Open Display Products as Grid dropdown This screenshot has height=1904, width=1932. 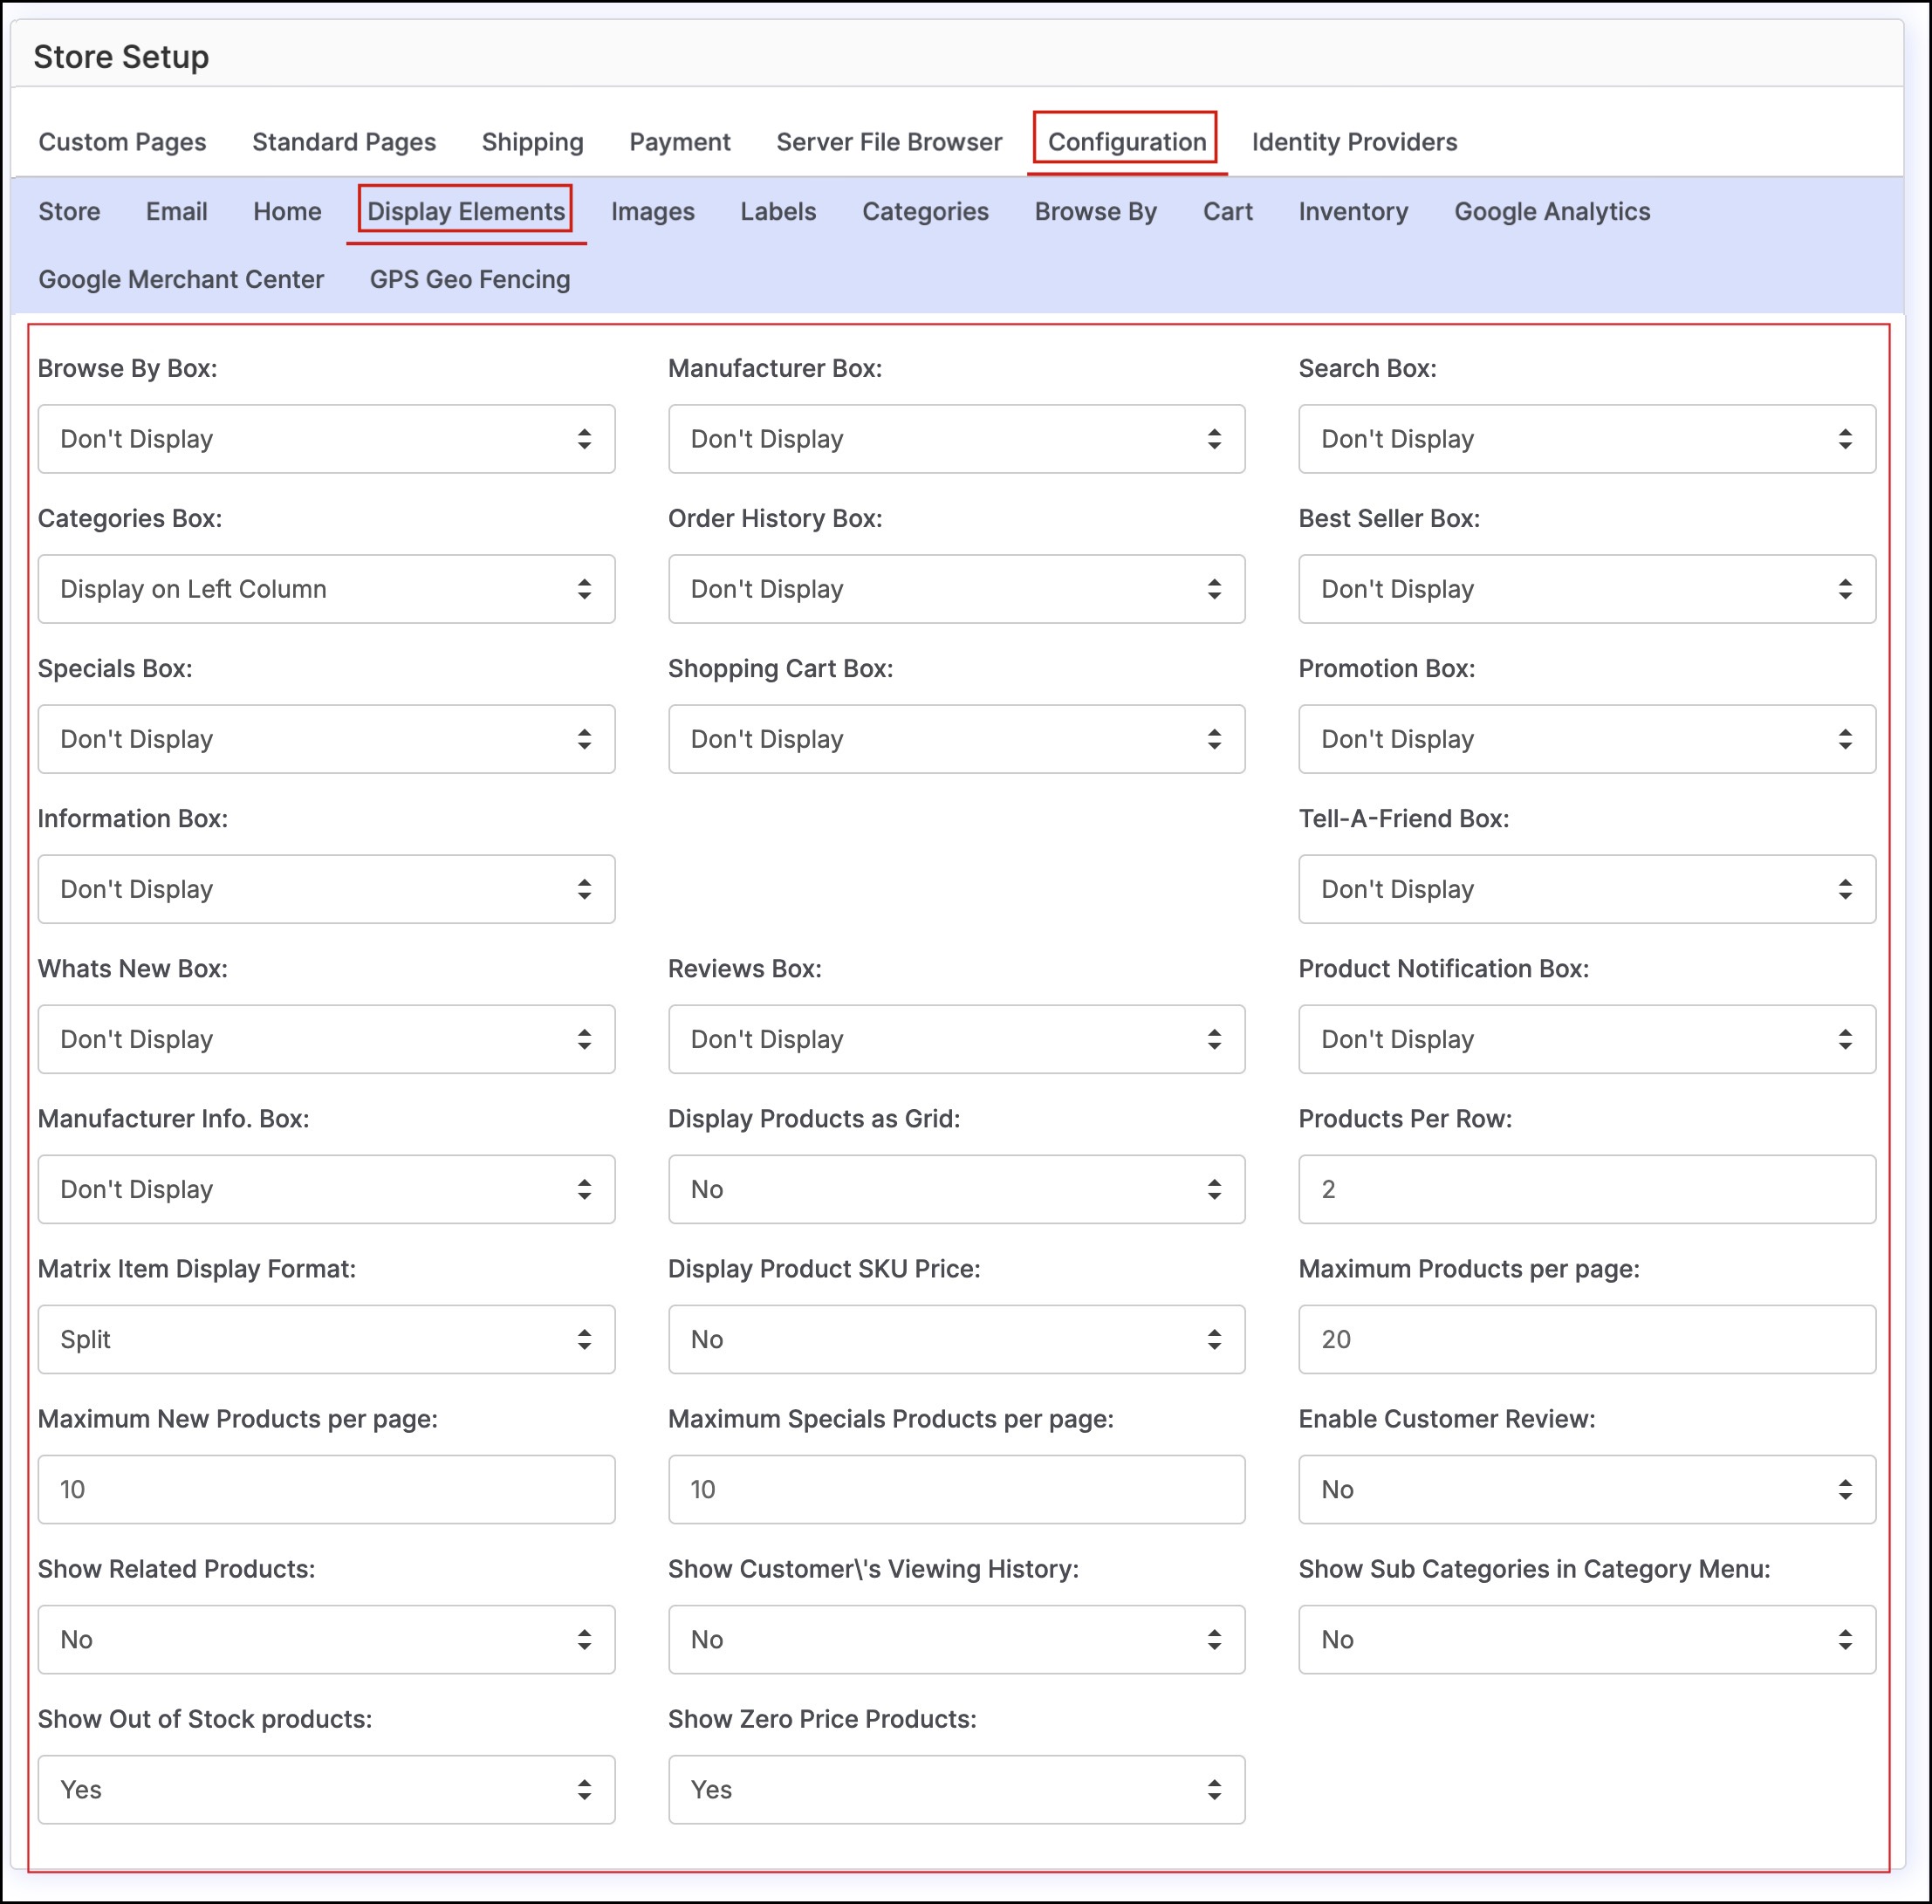pyautogui.click(x=956, y=1189)
